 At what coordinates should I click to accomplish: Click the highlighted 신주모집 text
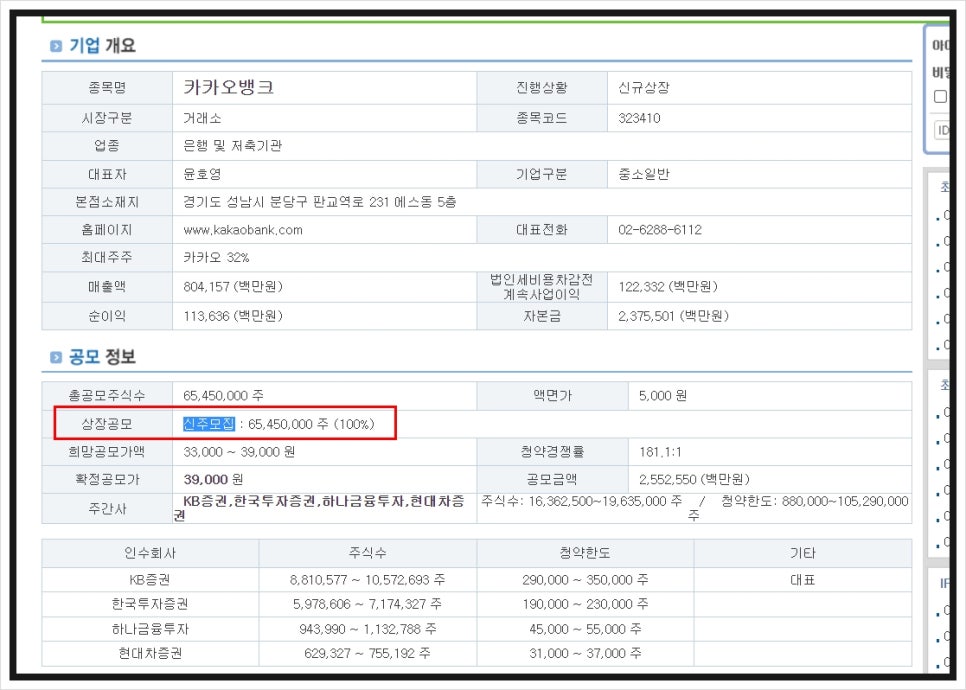pyautogui.click(x=209, y=424)
